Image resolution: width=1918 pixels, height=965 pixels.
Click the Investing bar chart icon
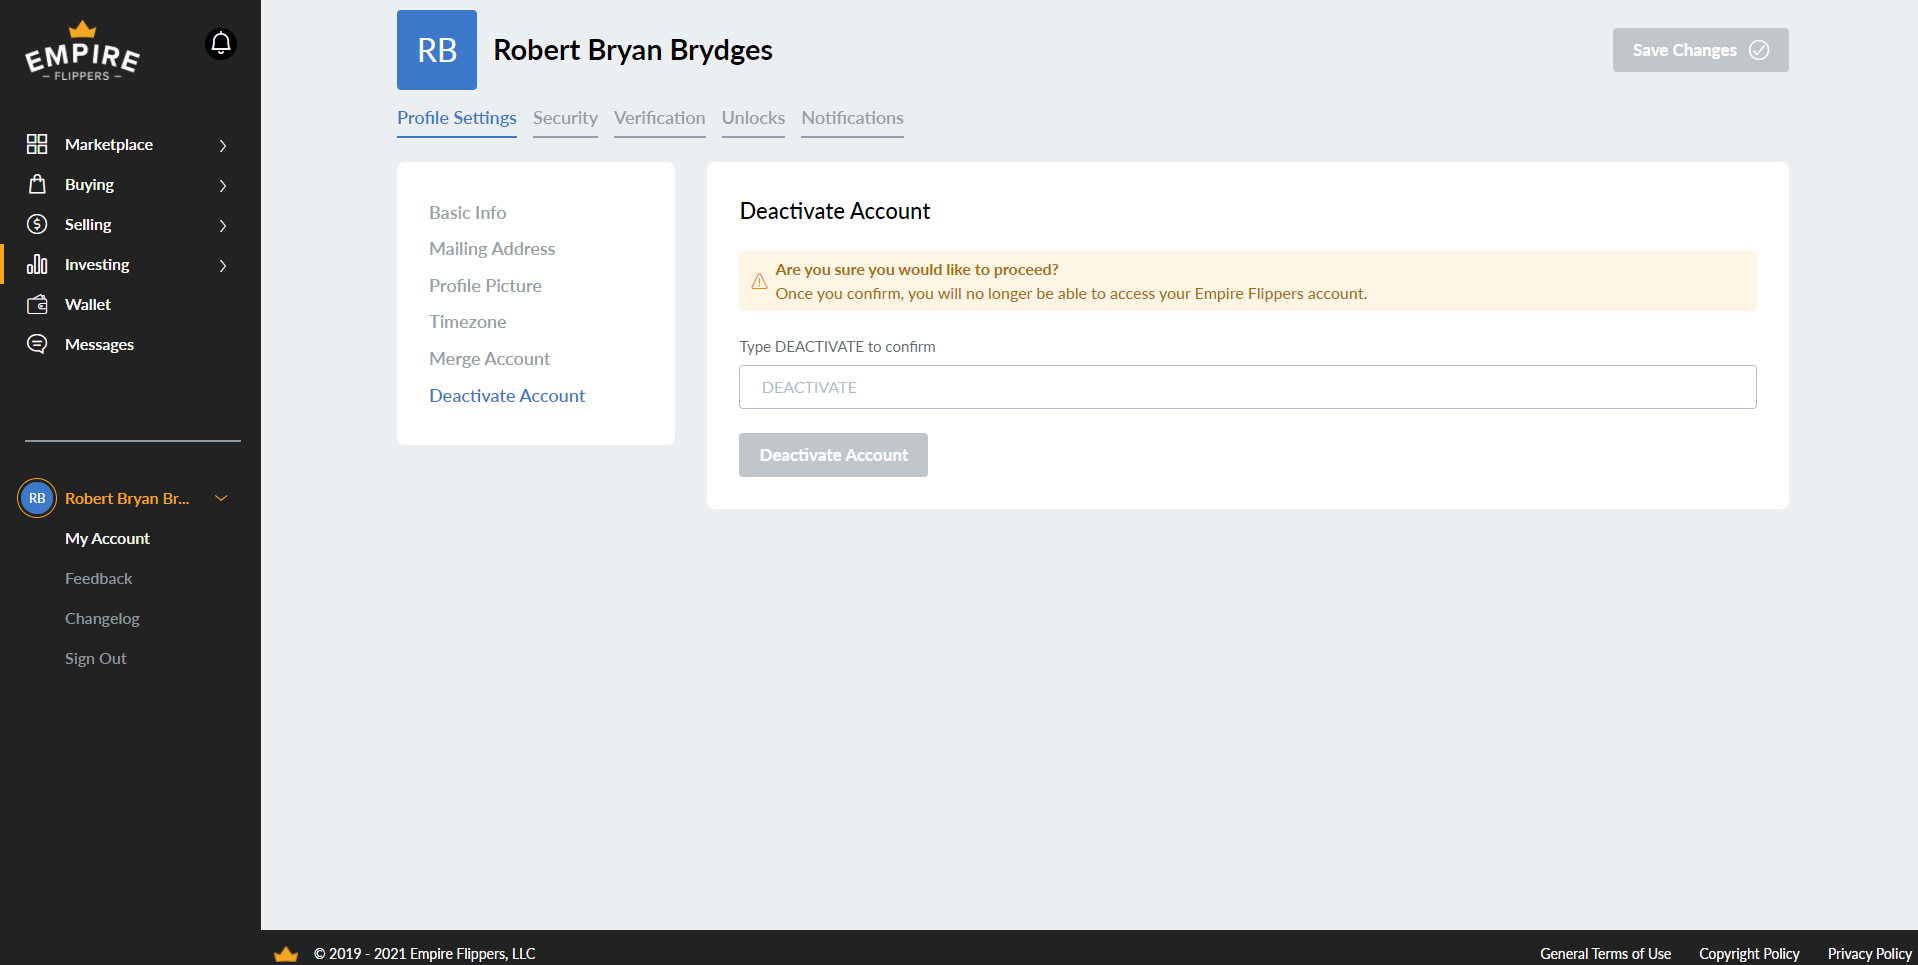click(37, 264)
